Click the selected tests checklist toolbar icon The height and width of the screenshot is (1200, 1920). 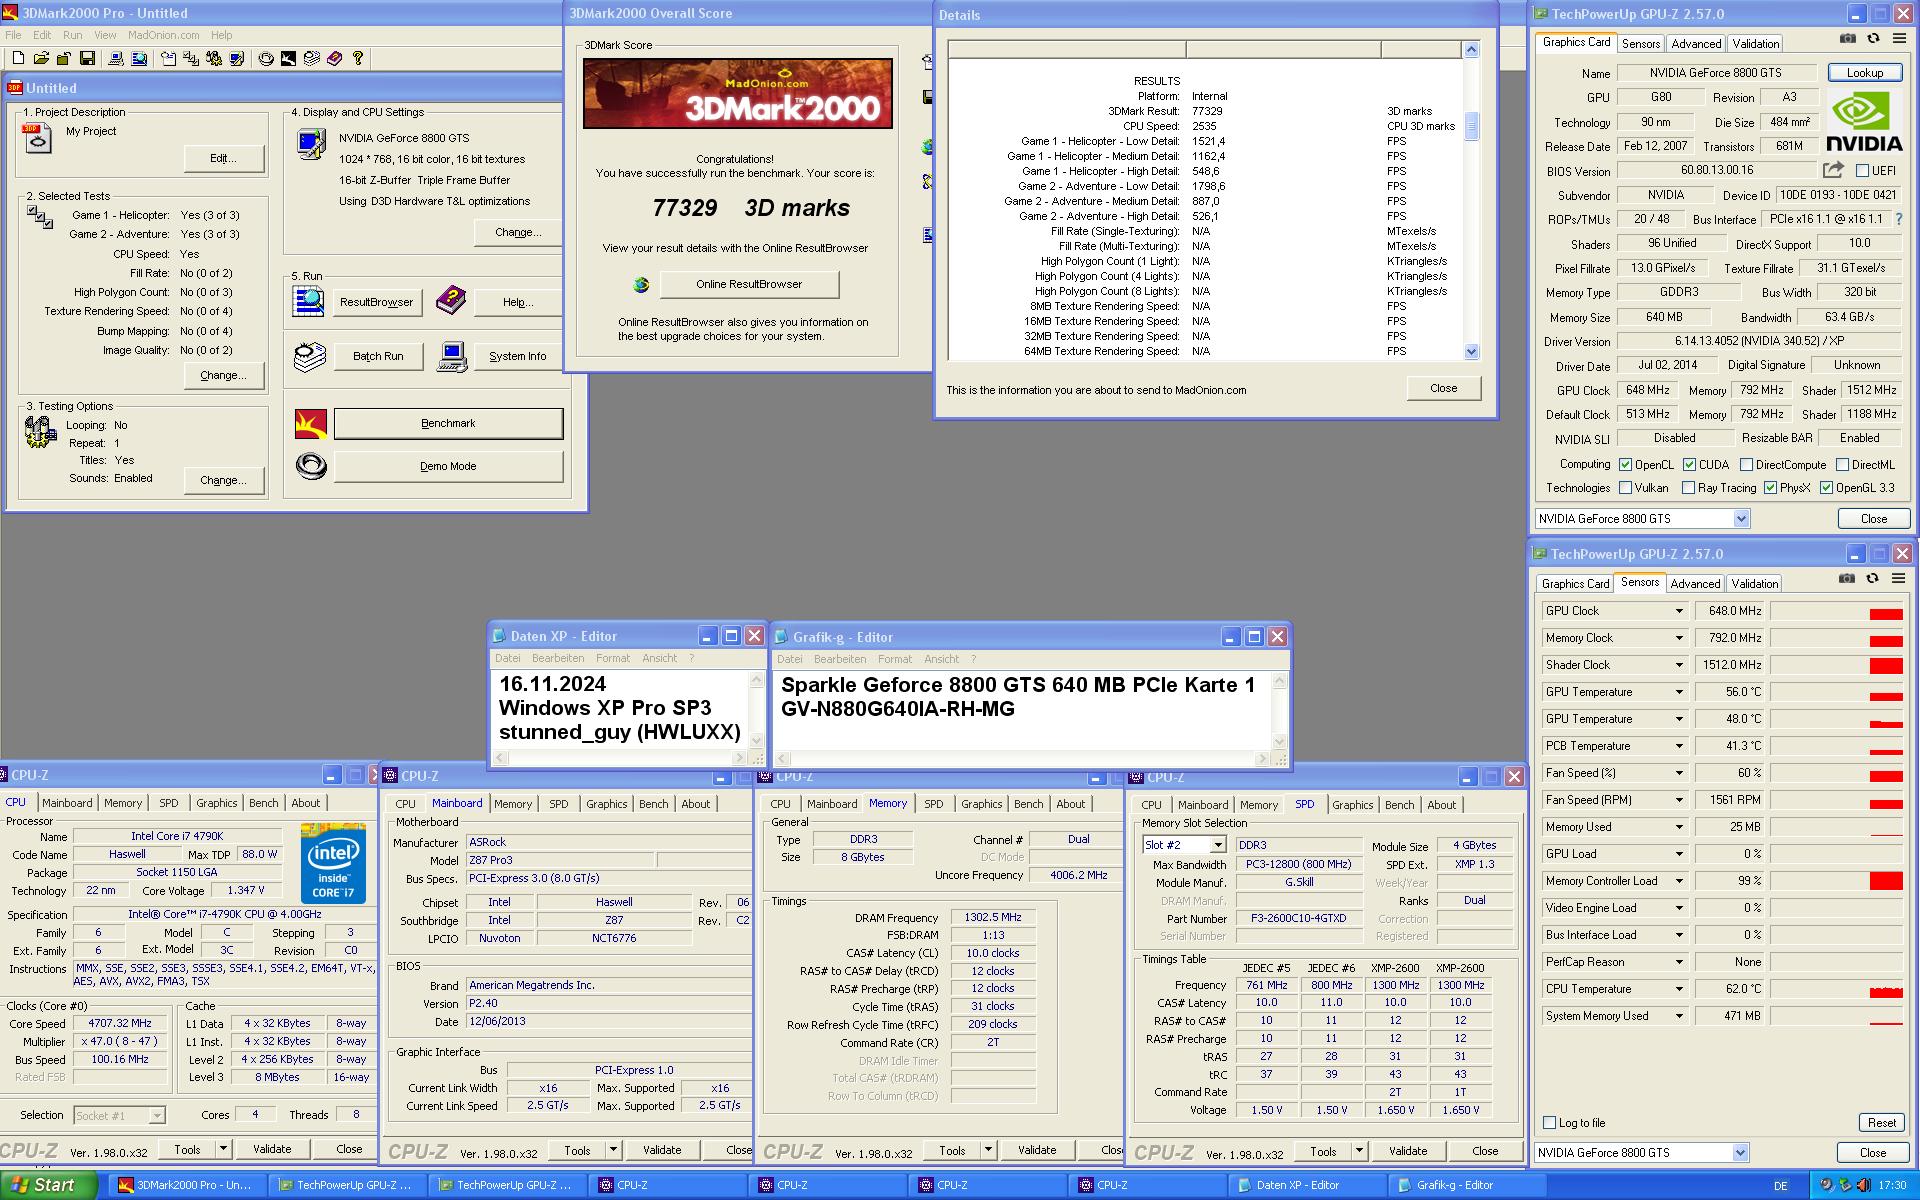(x=191, y=58)
